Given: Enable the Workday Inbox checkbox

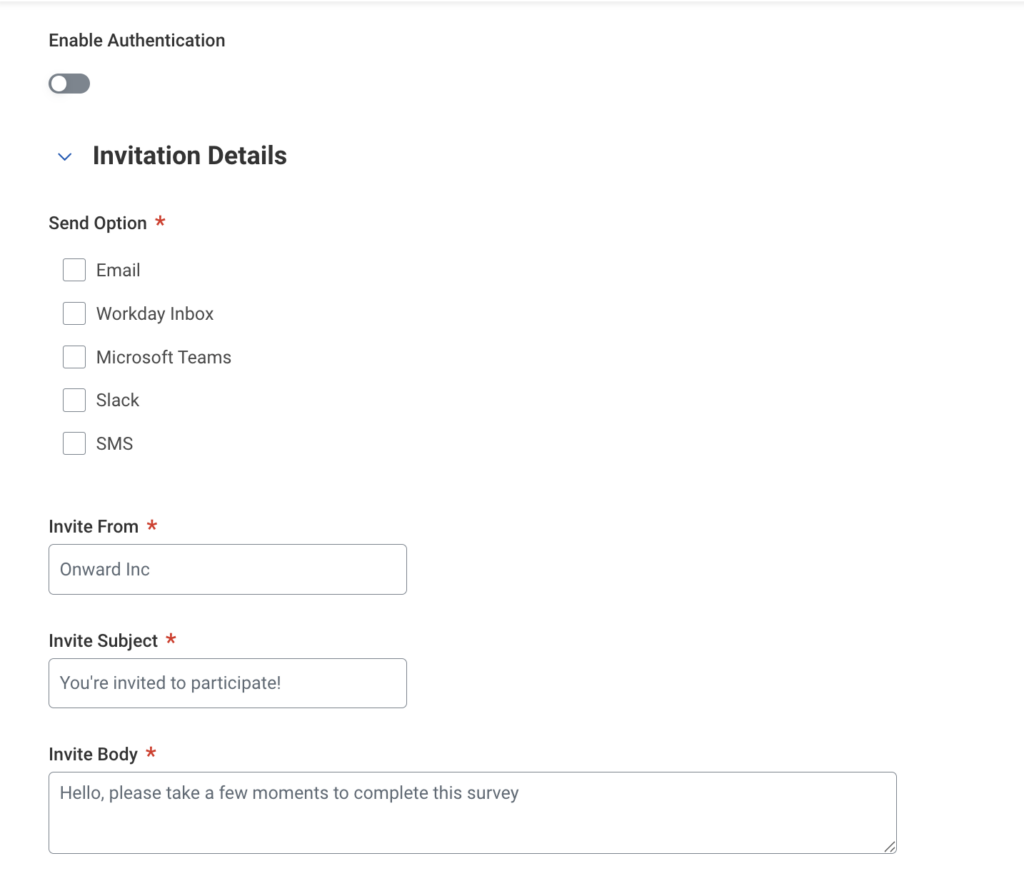Looking at the screenshot, I should (x=74, y=314).
